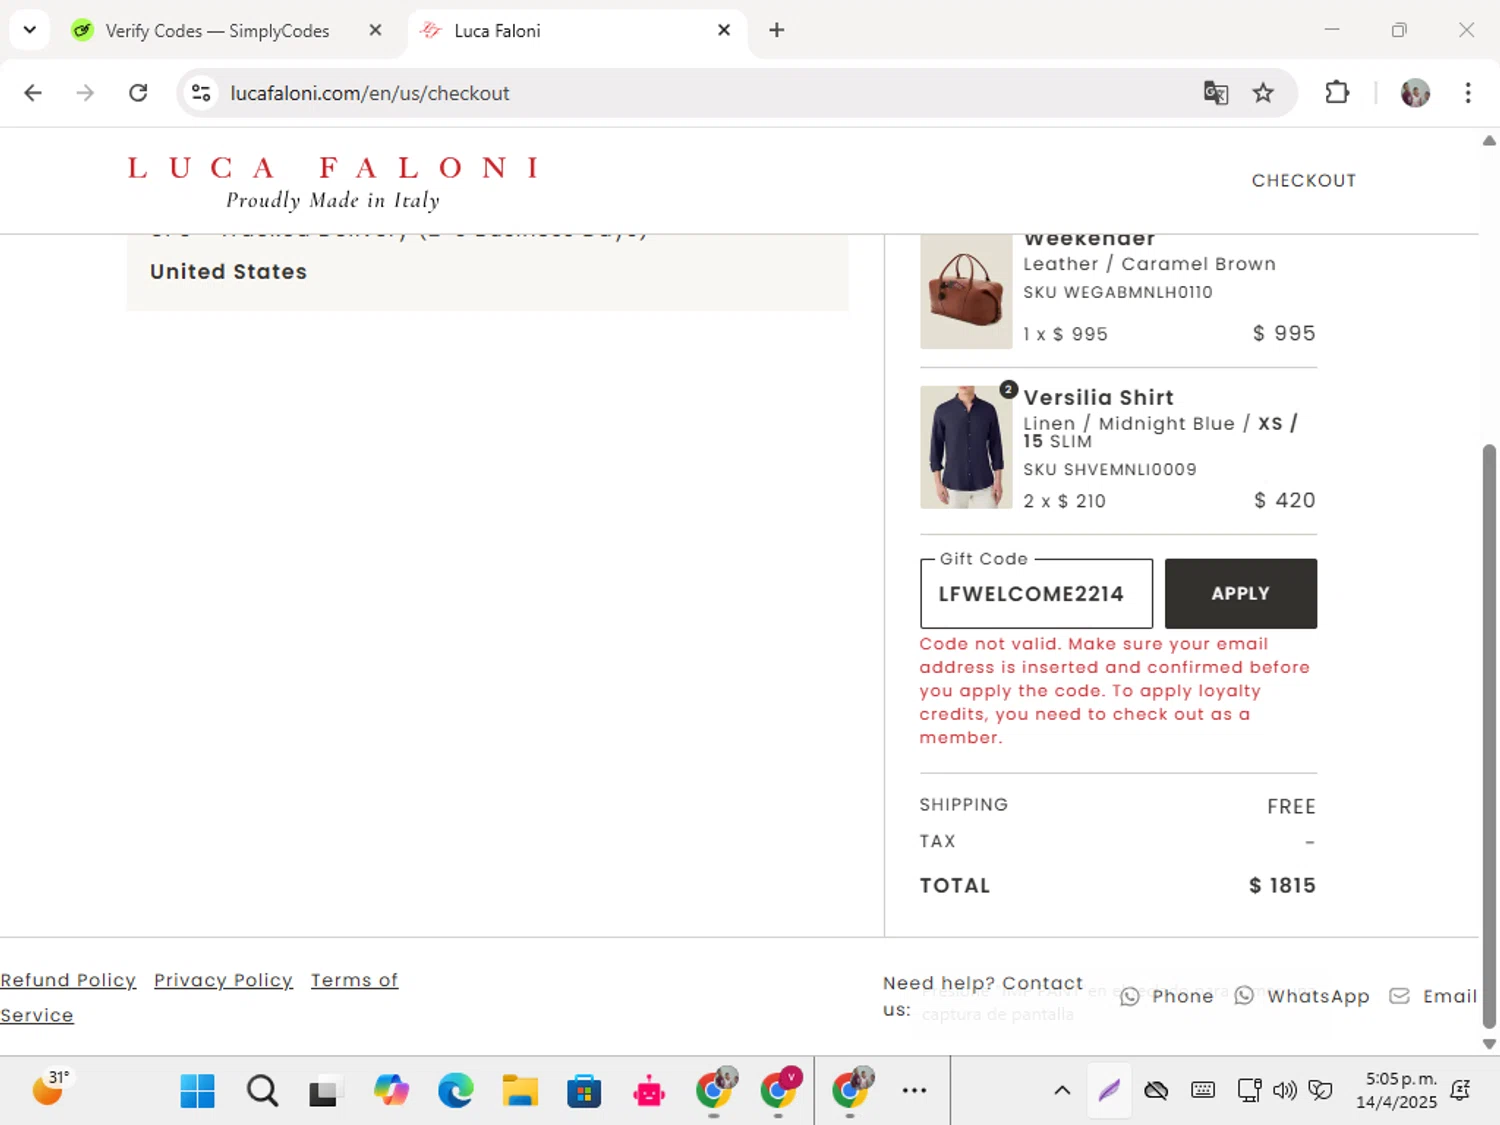This screenshot has width=1500, height=1125.
Task: Bookmark this page with the star
Action: click(x=1263, y=93)
